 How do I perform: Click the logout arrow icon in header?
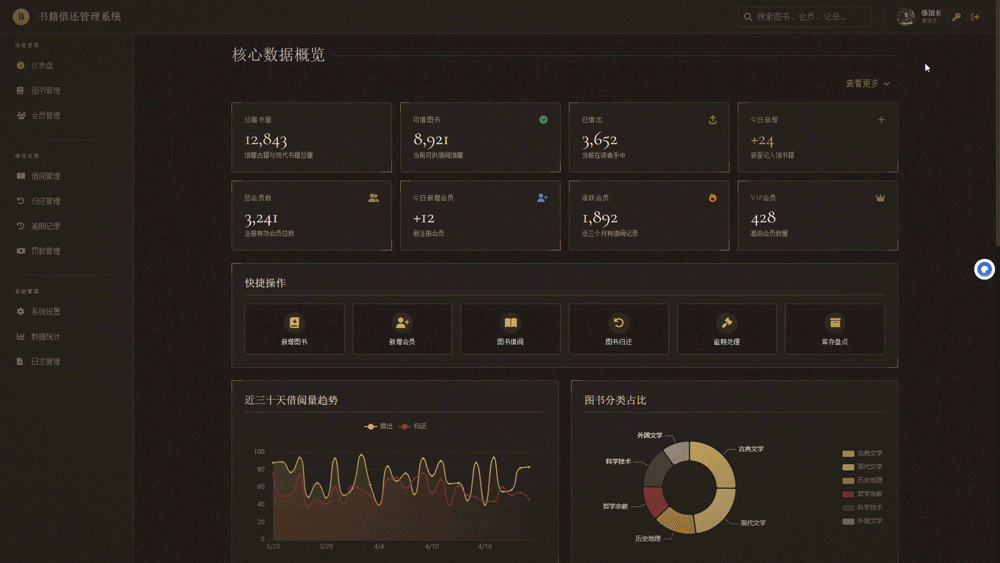point(975,17)
